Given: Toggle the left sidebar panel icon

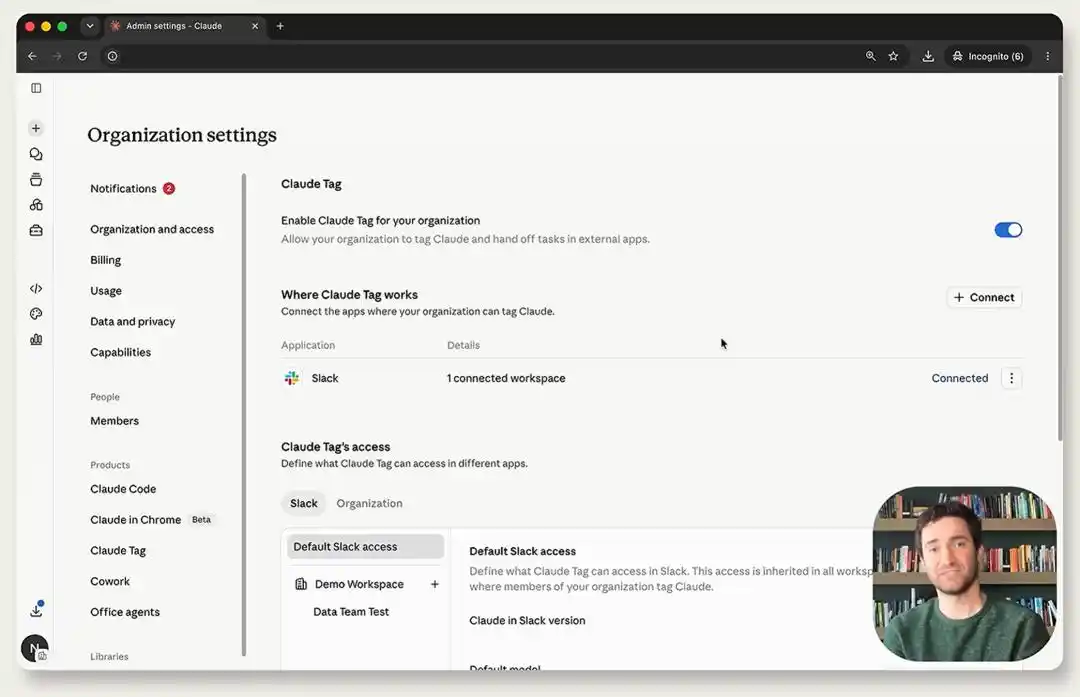Looking at the screenshot, I should (36, 88).
